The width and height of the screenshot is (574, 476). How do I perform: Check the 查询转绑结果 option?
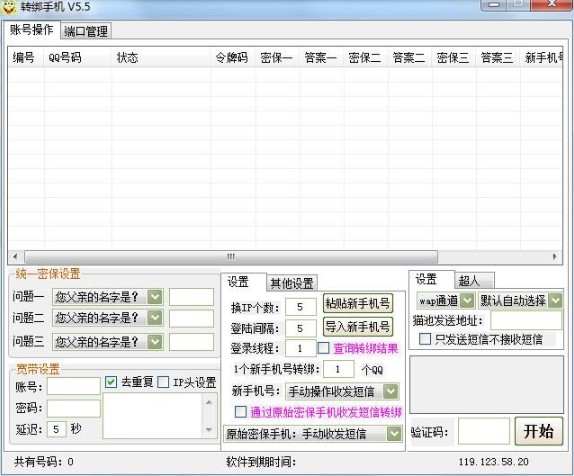point(324,348)
